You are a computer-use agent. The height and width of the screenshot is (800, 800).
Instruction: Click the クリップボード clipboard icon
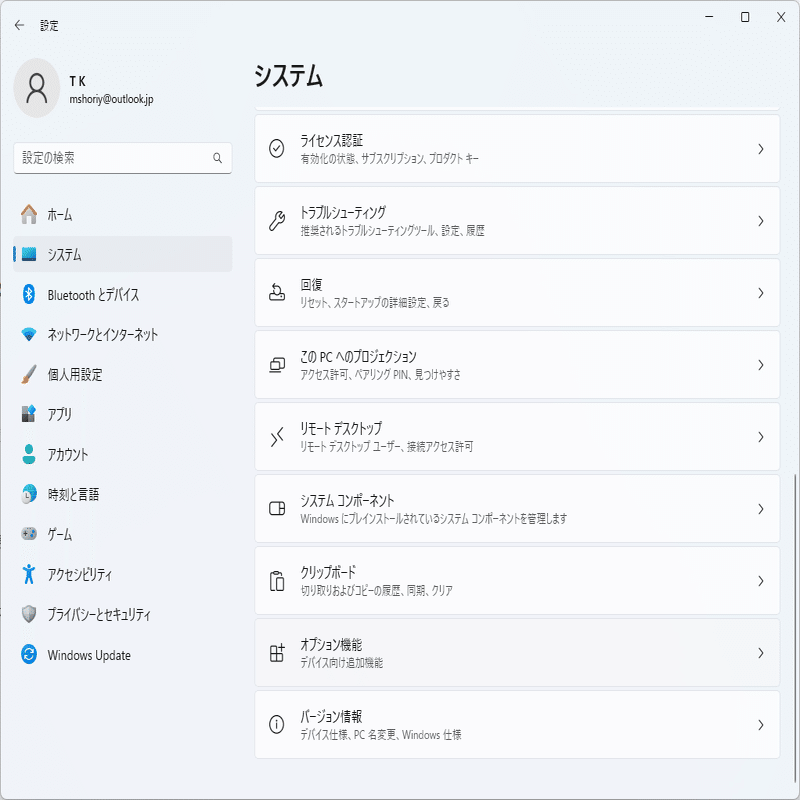[277, 581]
